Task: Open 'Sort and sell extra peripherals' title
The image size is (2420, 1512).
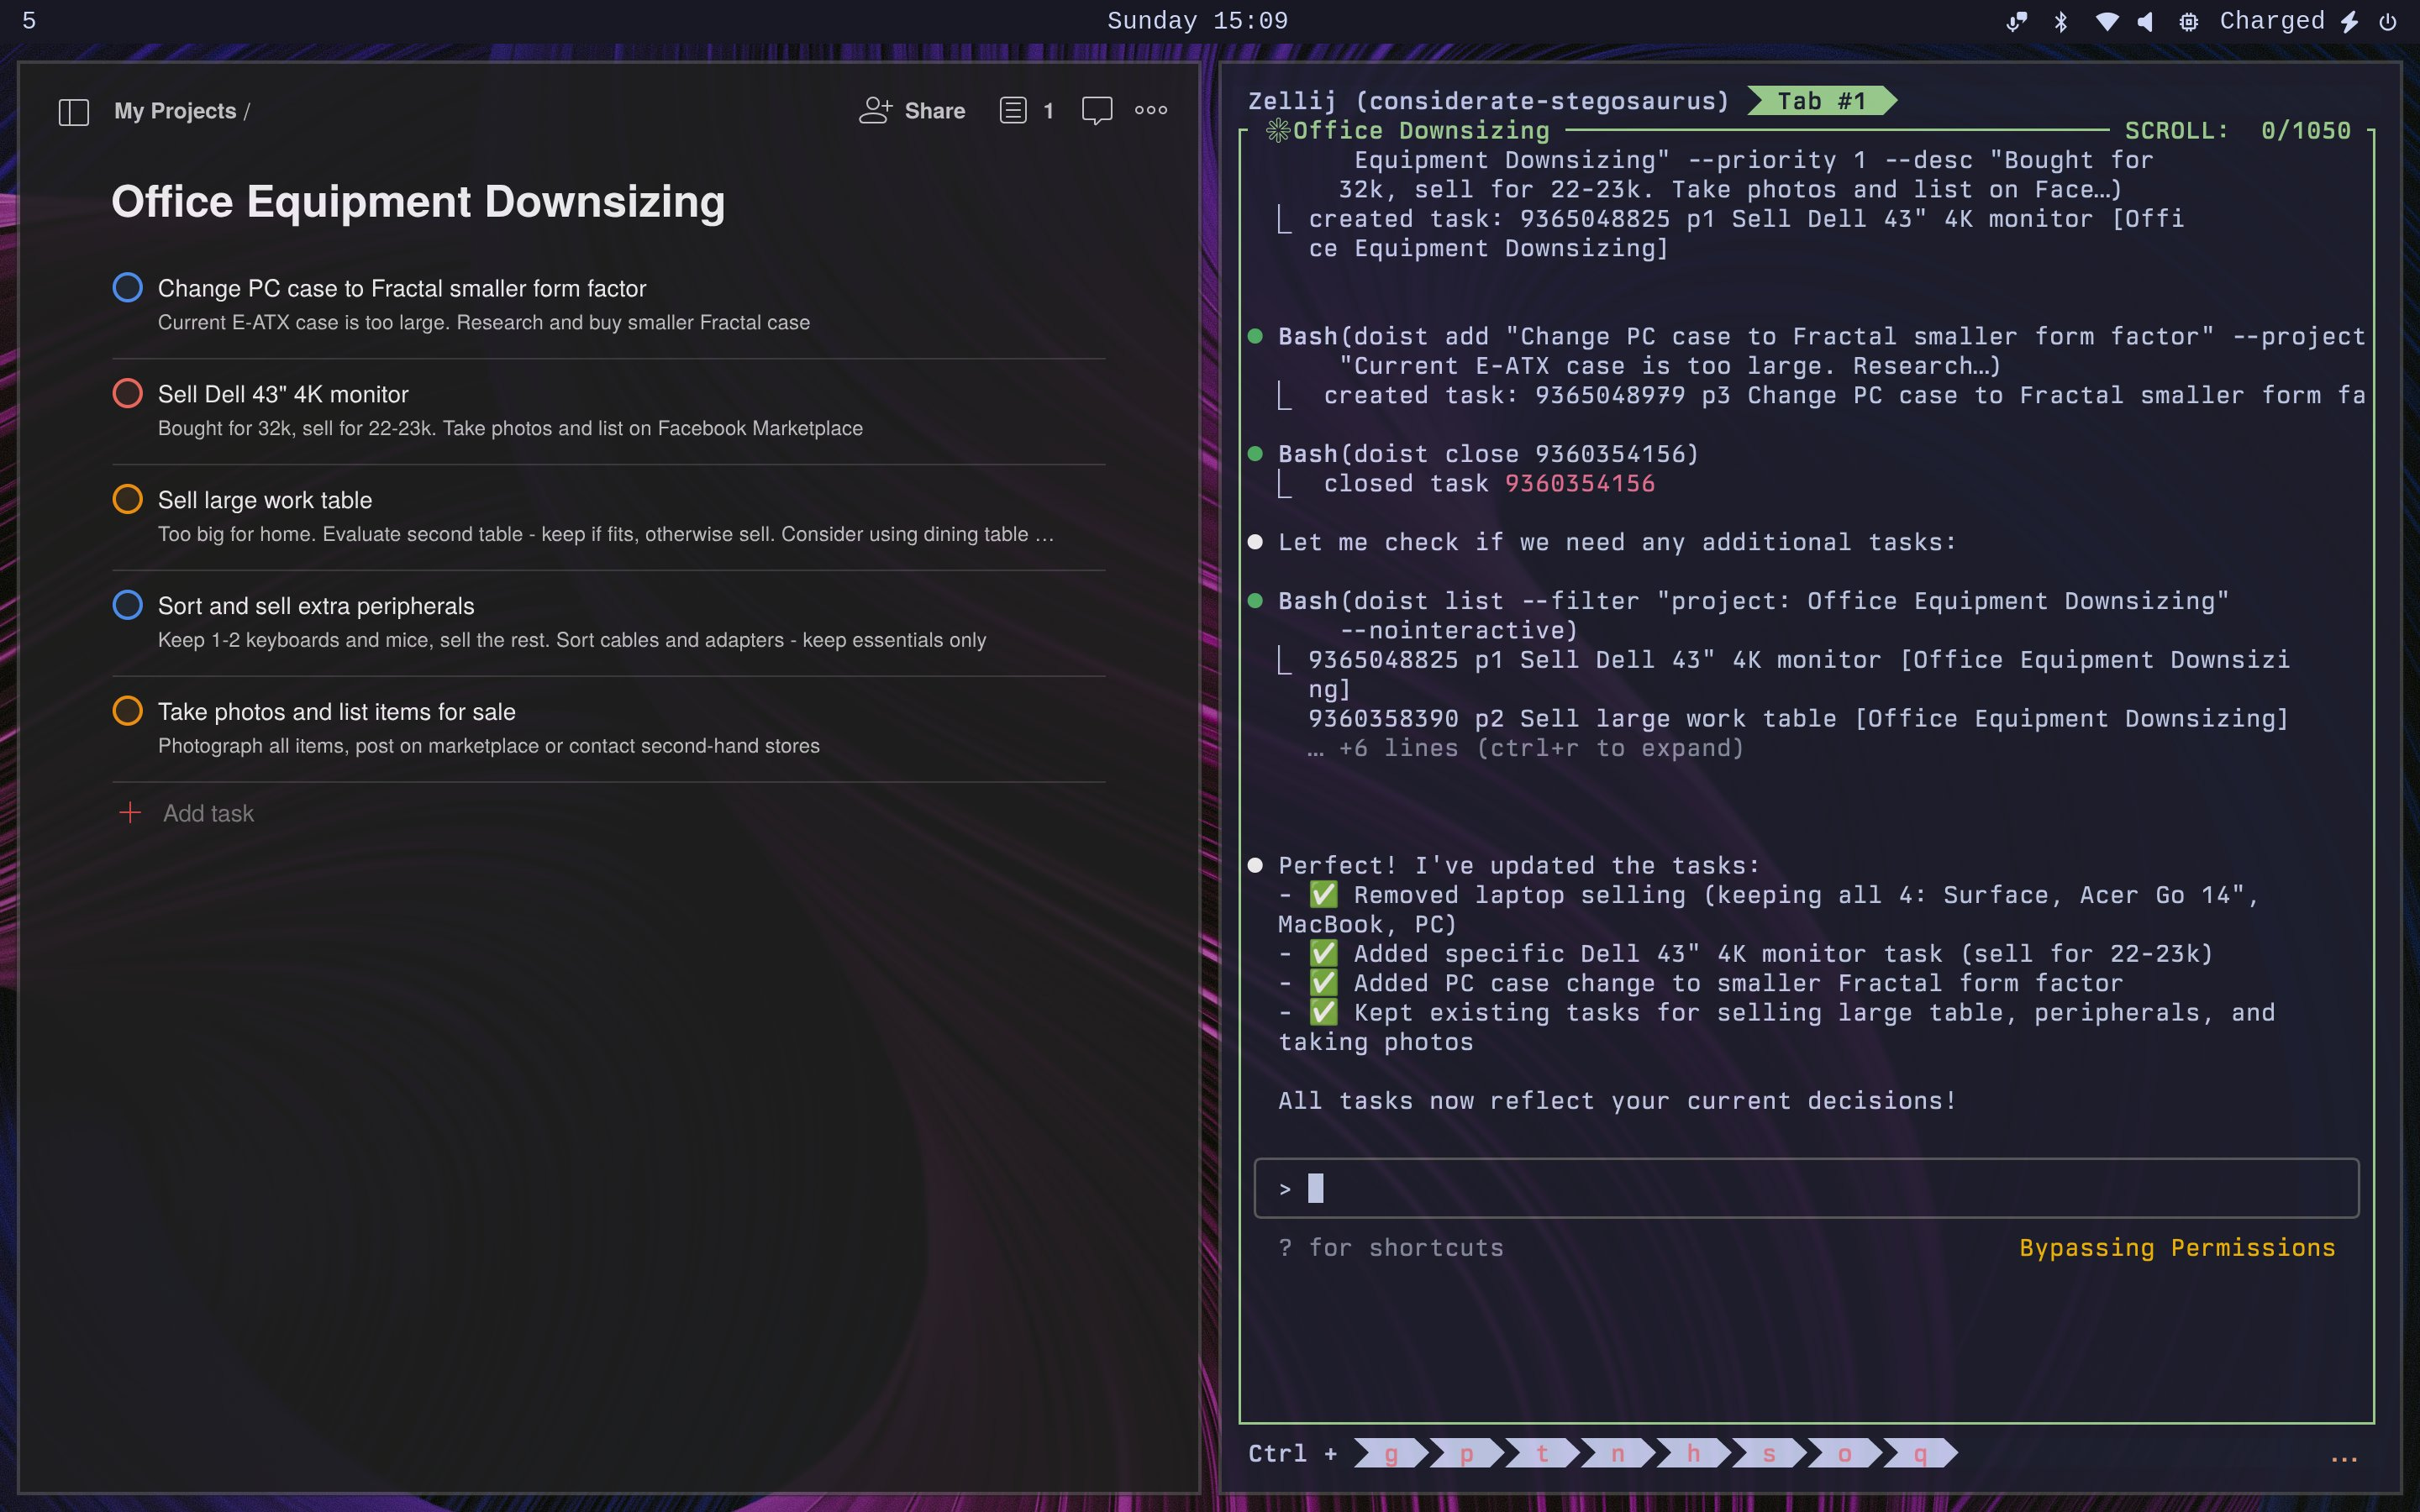Action: point(316,606)
